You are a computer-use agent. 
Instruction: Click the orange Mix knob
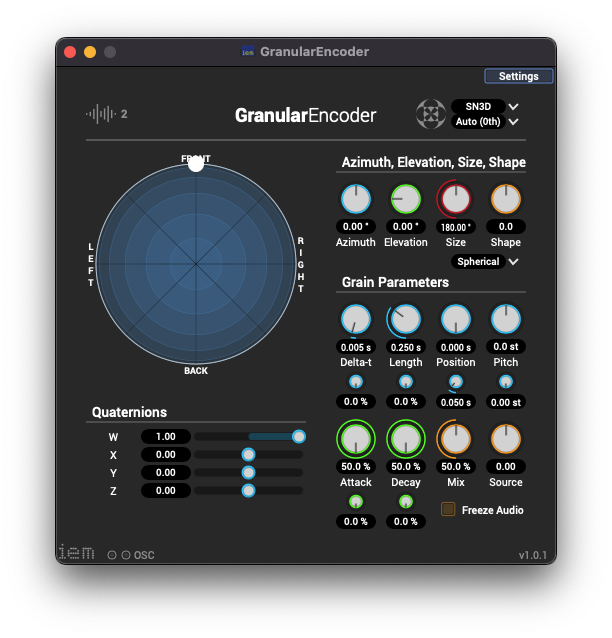(456, 439)
